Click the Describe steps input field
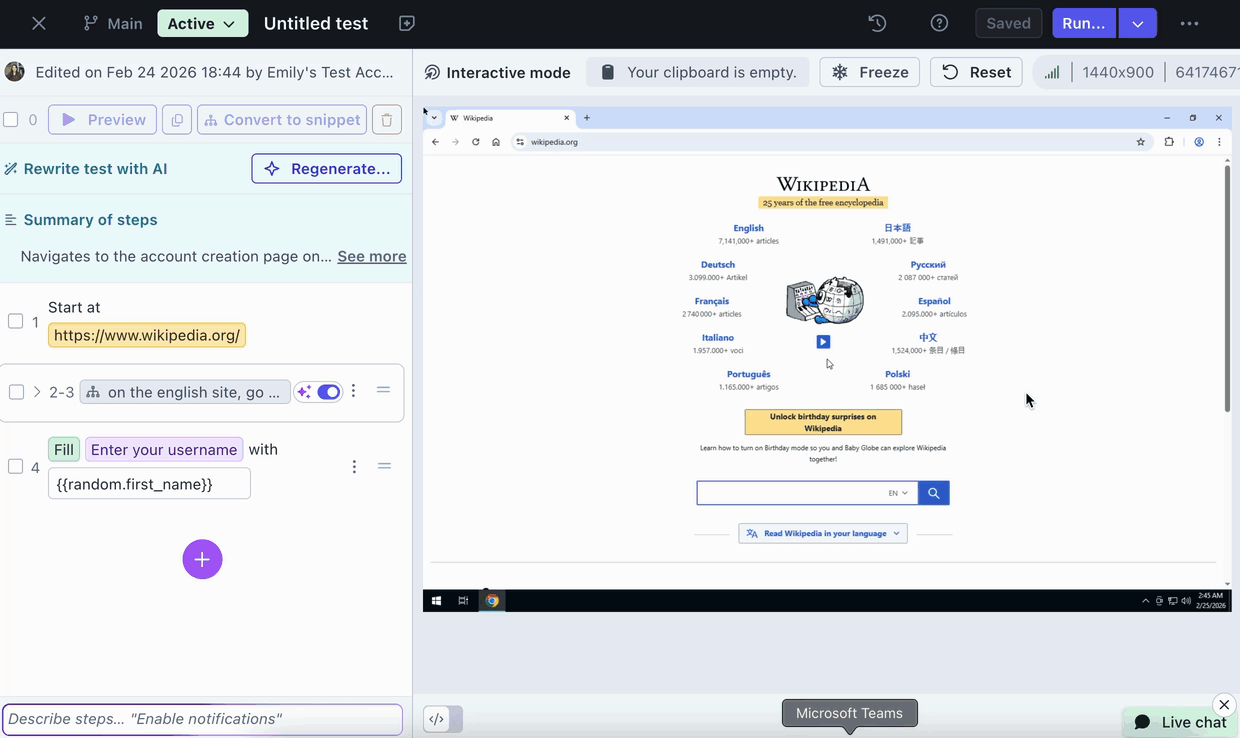 click(202, 719)
